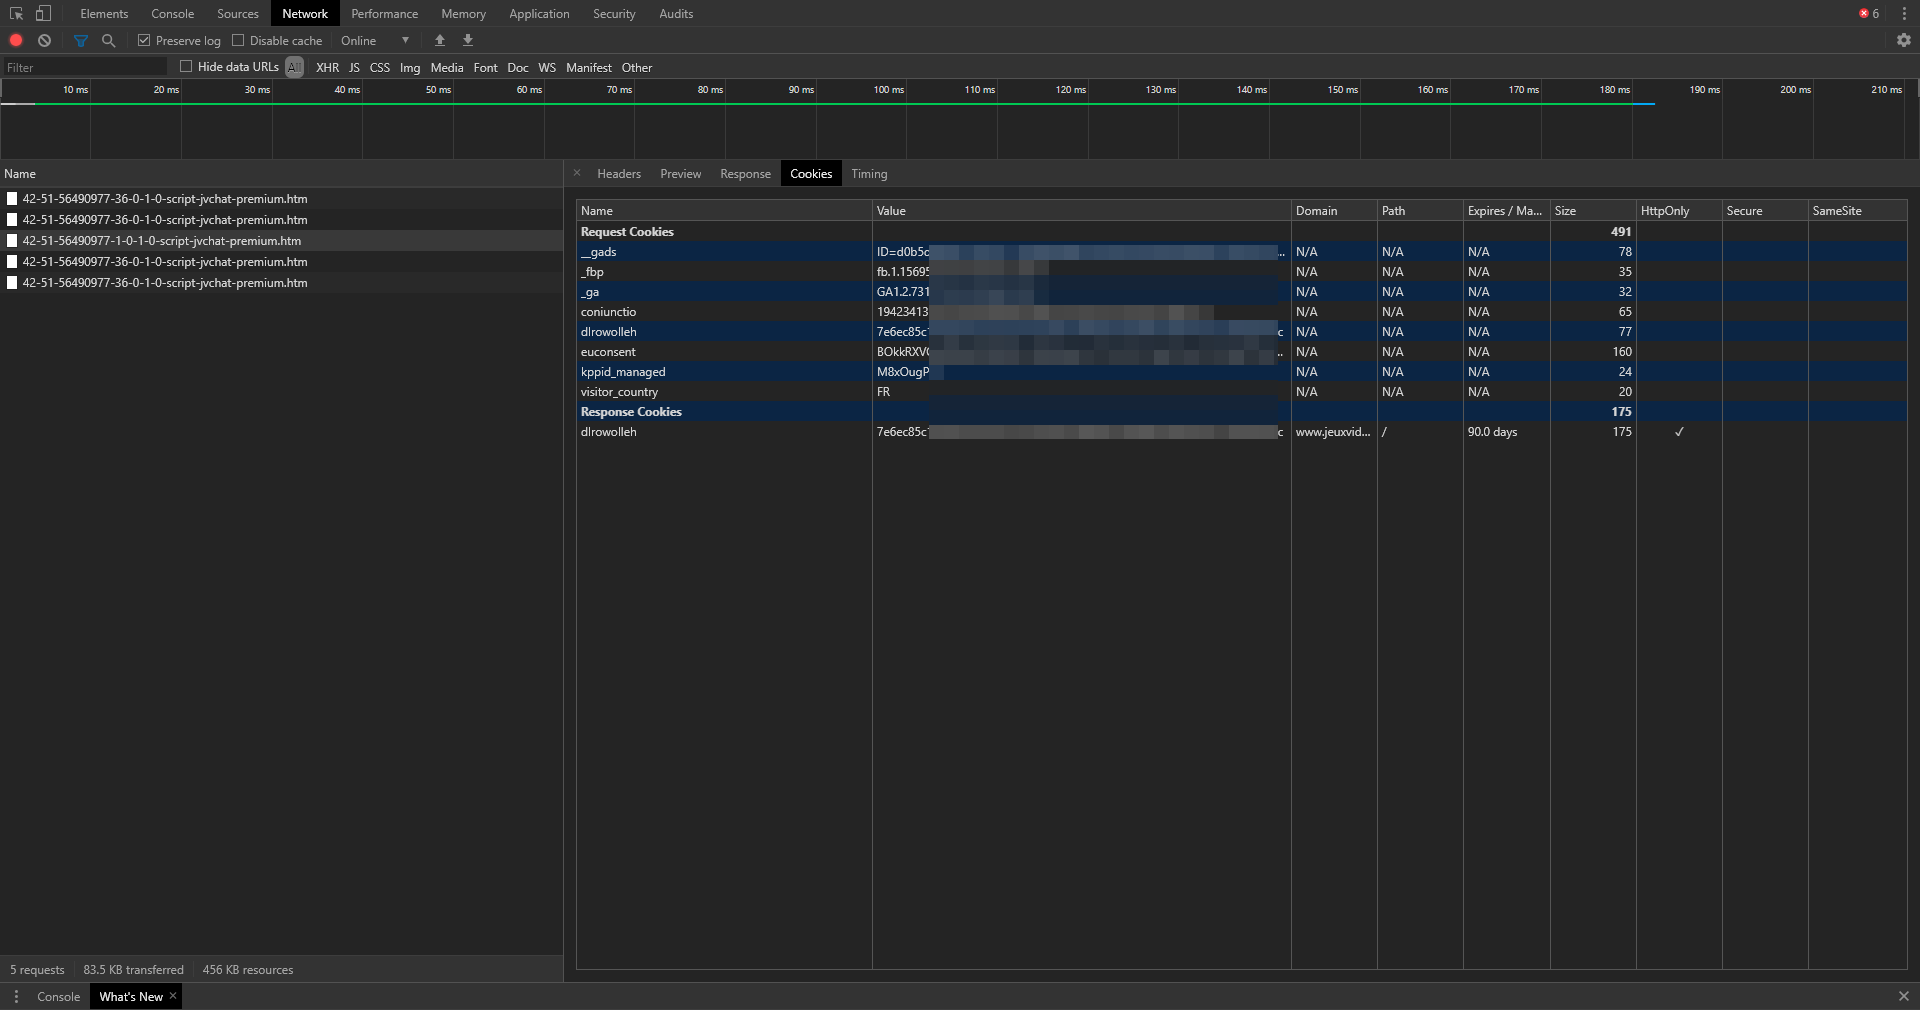Select the __gads cookie row
Screen dimensions: 1920x1010
click(1242, 252)
